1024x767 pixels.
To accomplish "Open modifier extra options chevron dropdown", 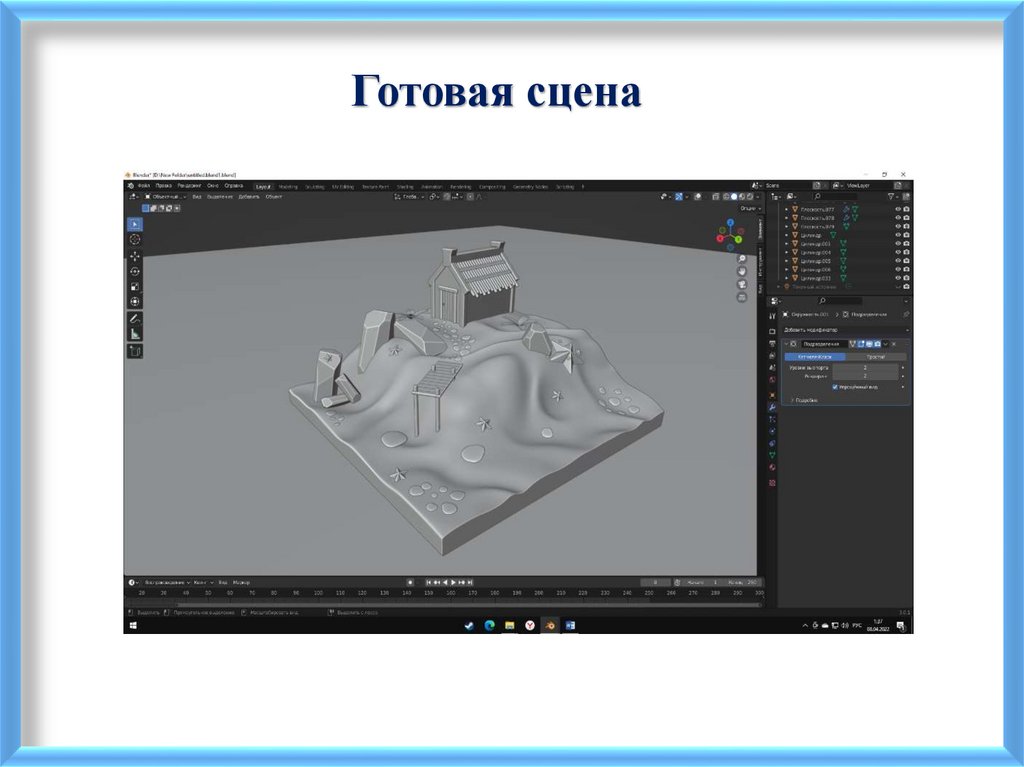I will [x=886, y=344].
